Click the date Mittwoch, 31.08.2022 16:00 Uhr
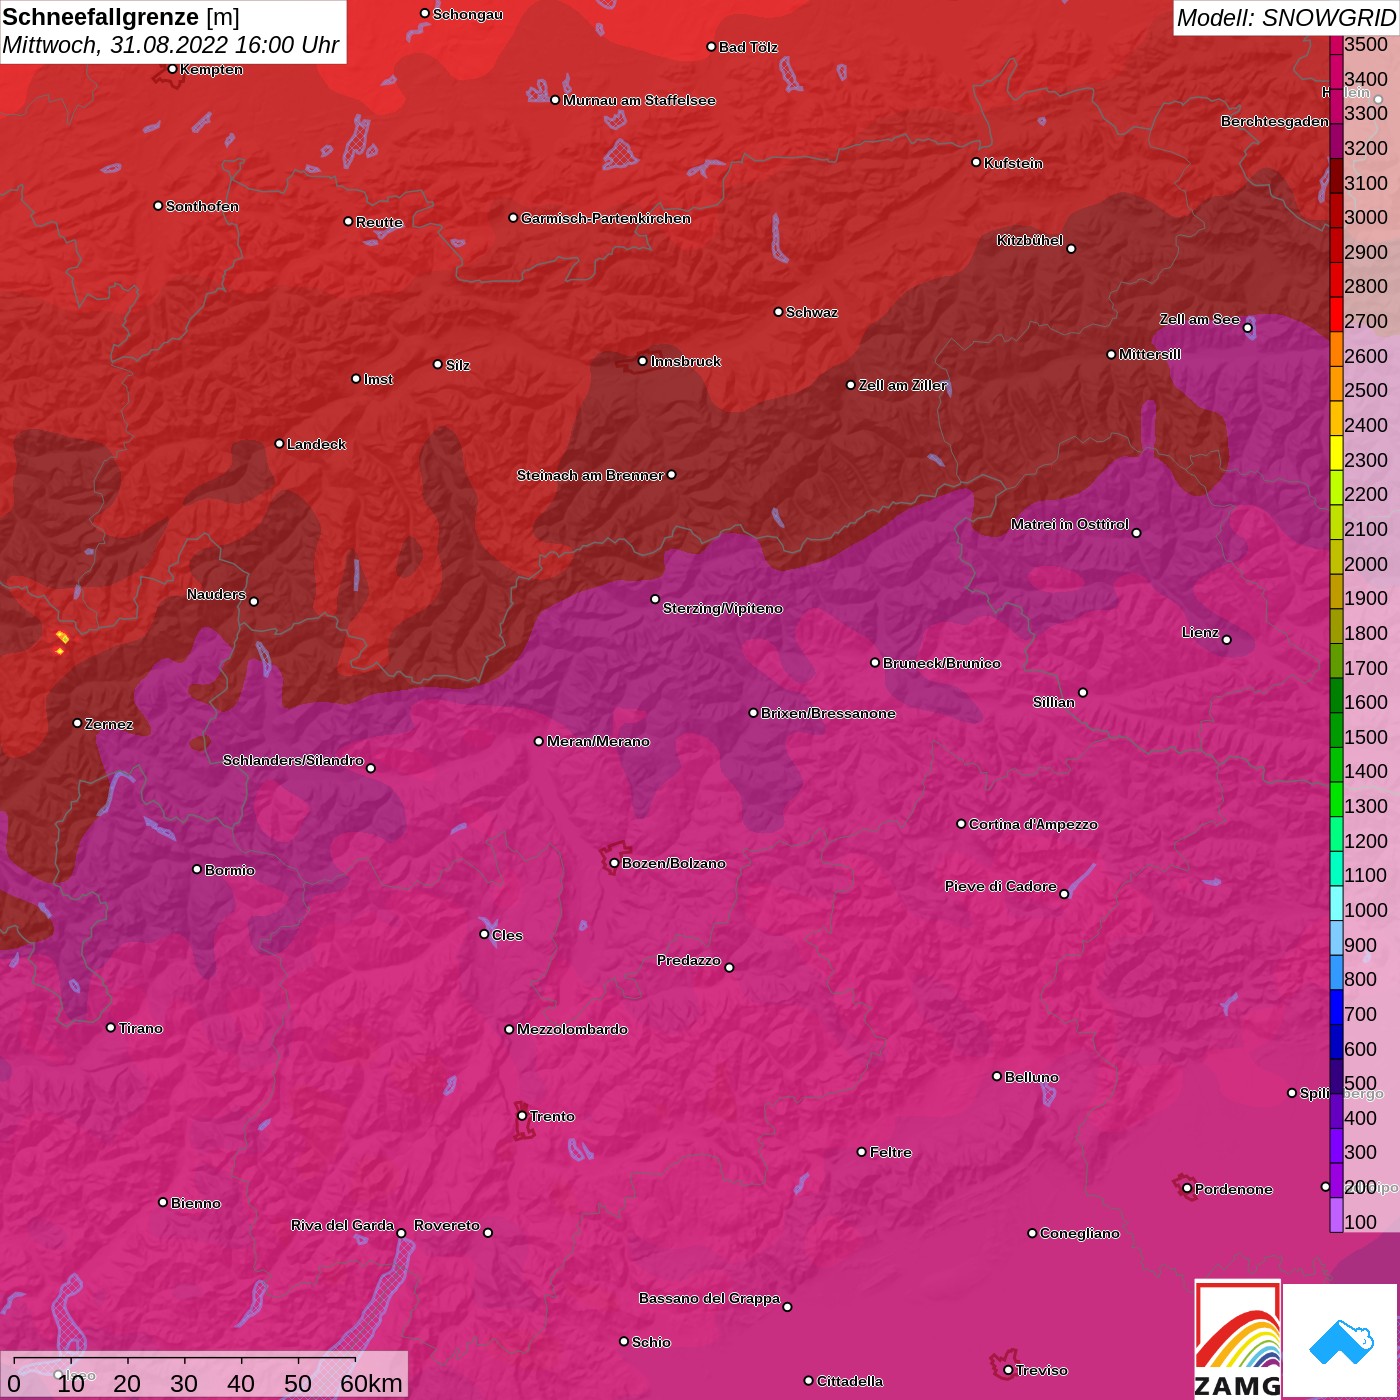This screenshot has width=1400, height=1400. 171,45
